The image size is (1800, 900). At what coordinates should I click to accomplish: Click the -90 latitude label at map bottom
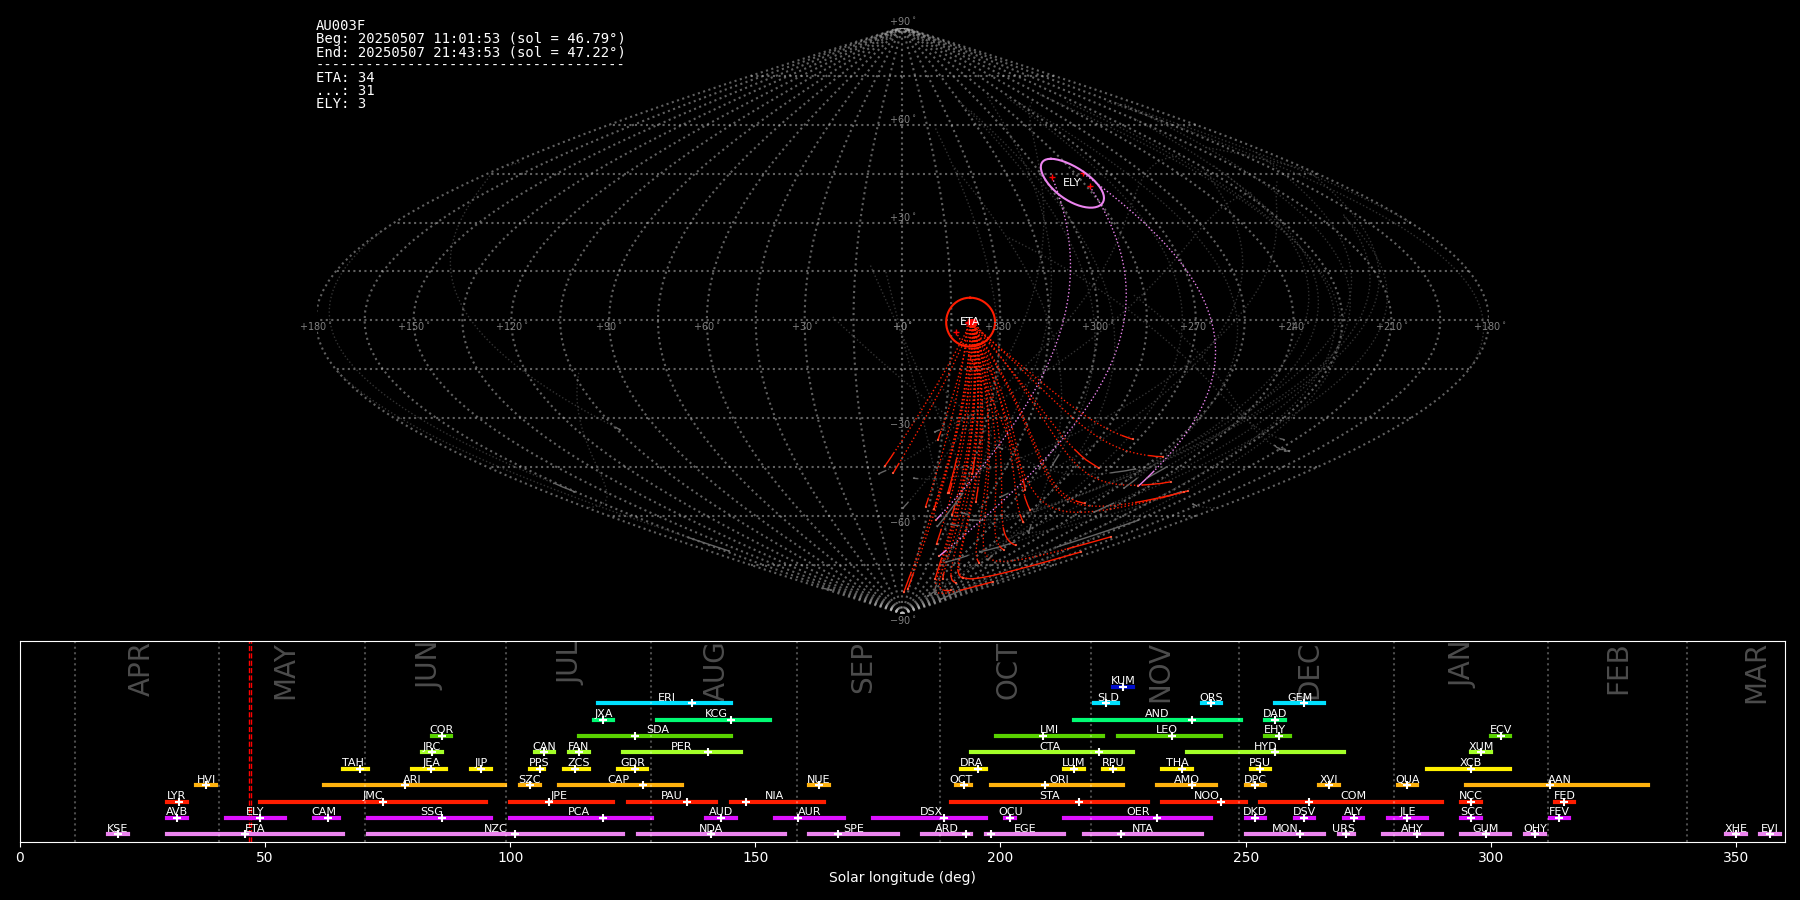tap(901, 621)
